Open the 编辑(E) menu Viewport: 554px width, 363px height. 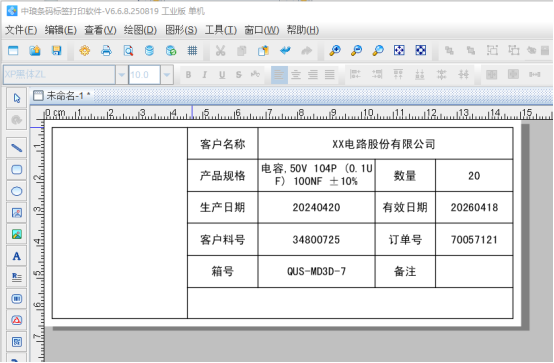(x=60, y=30)
